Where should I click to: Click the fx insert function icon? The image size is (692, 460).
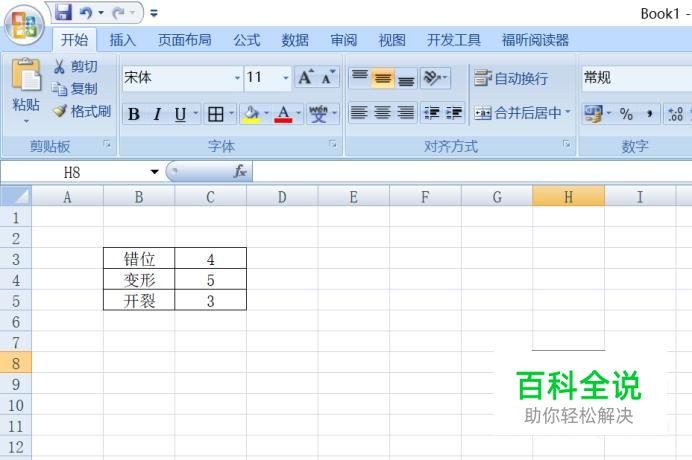pyautogui.click(x=240, y=171)
